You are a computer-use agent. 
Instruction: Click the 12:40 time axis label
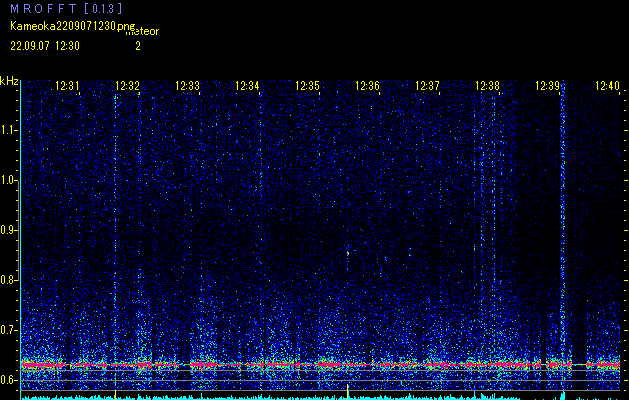click(x=607, y=86)
